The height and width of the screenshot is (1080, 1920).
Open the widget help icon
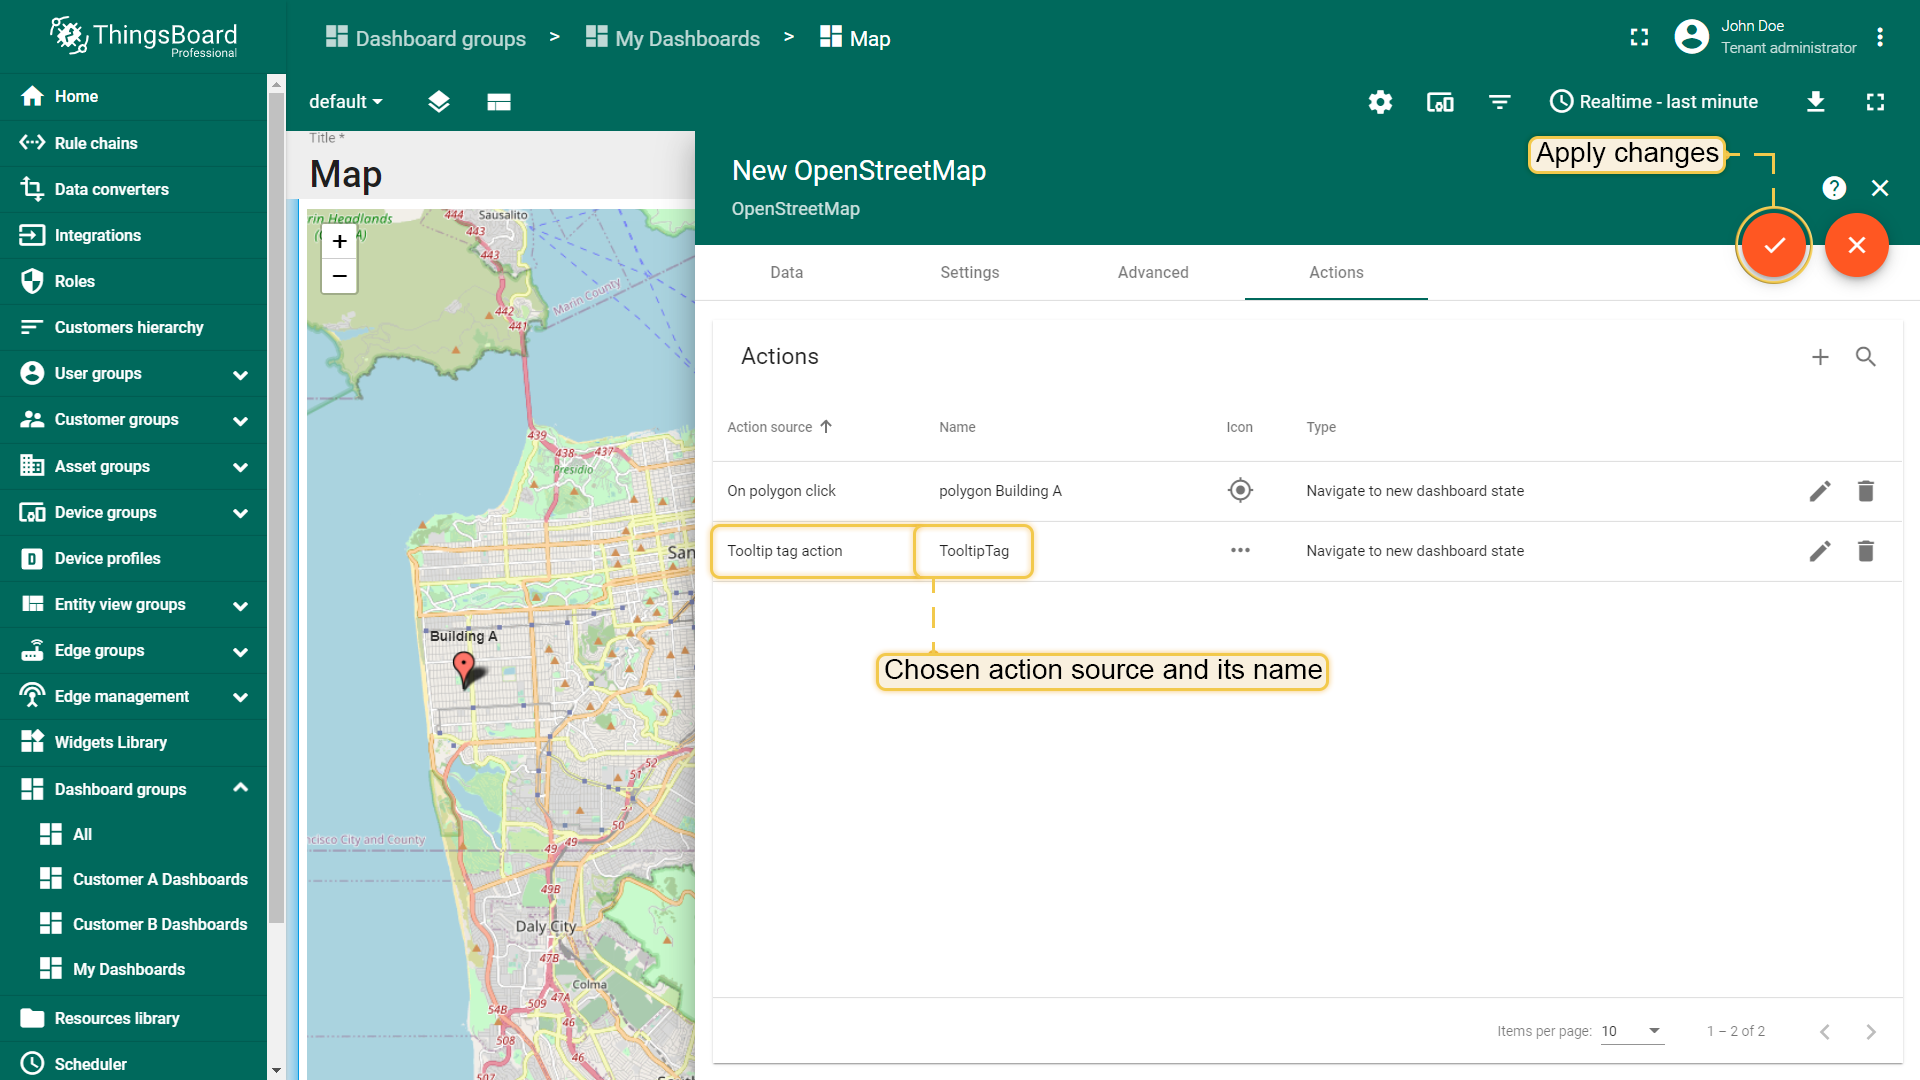click(x=1834, y=188)
